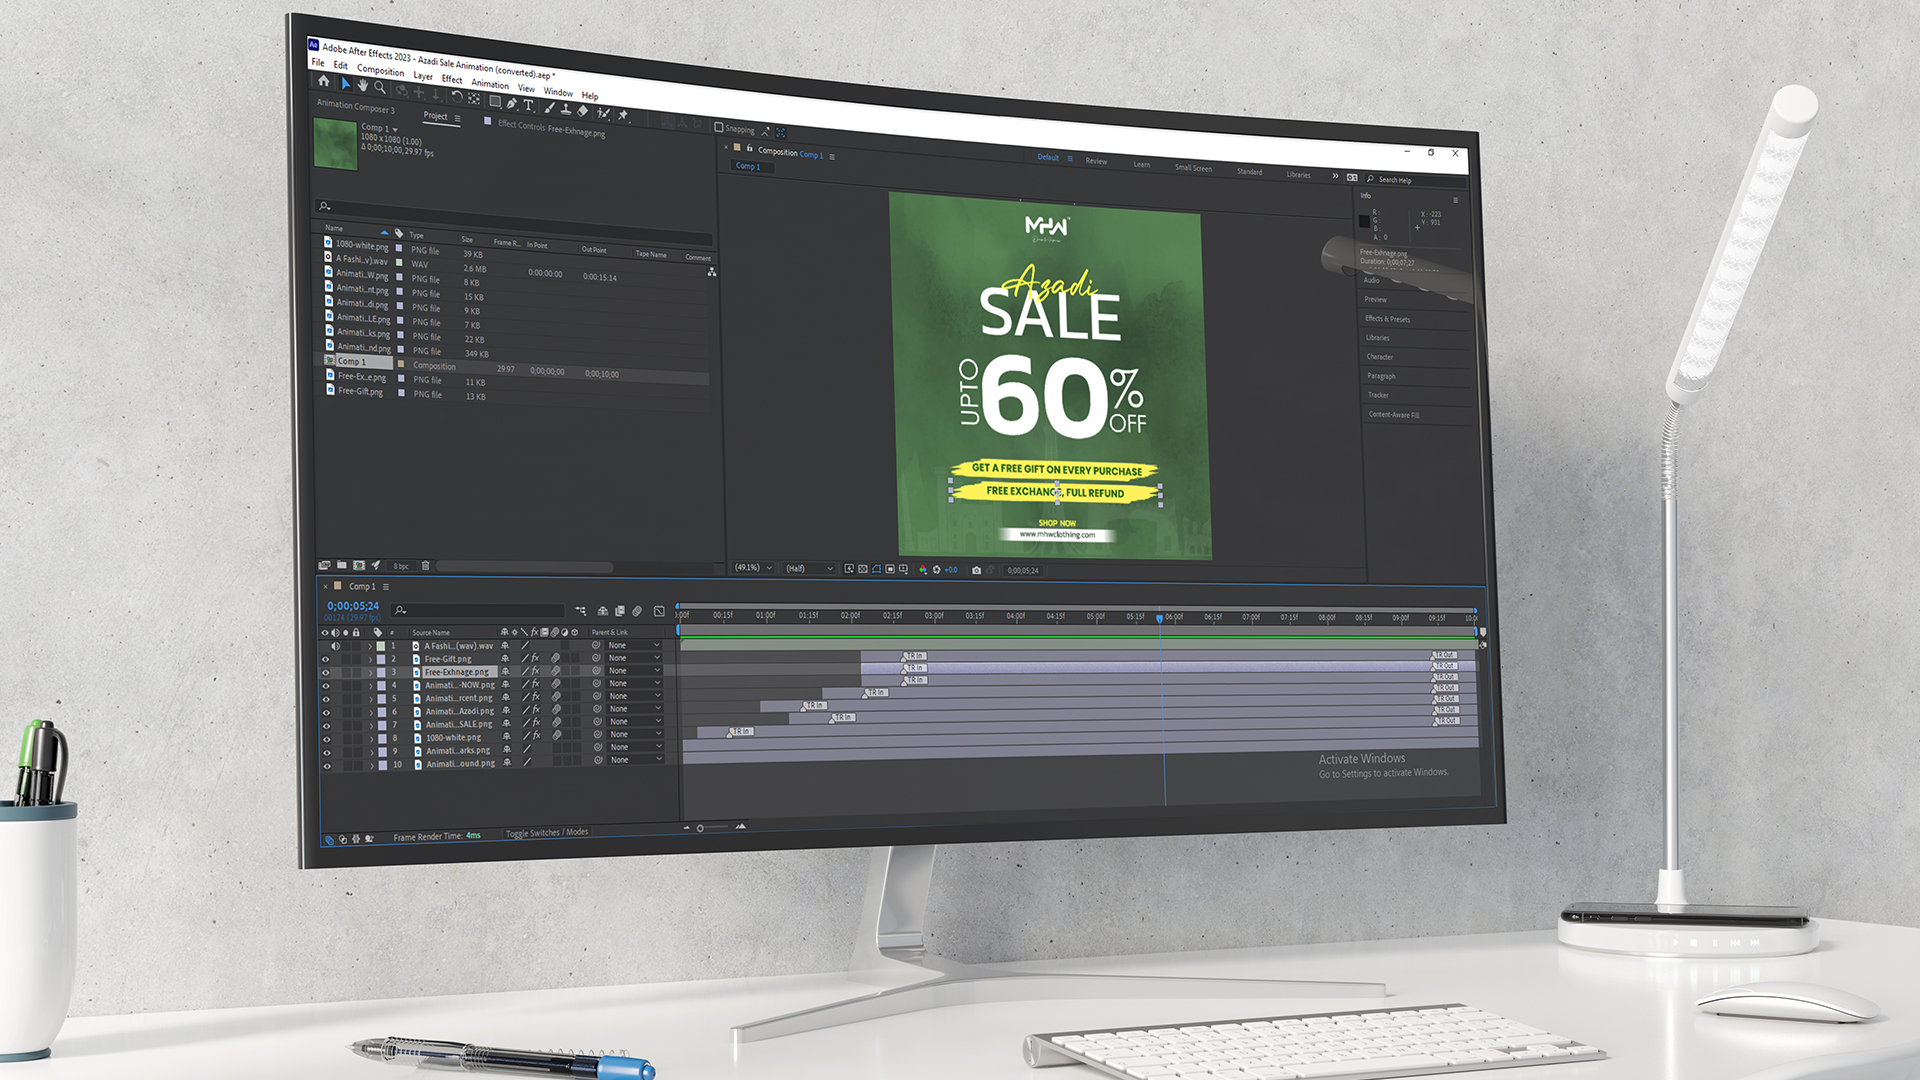
Task: Select the Rectangle shape tool
Action: pos(495,102)
